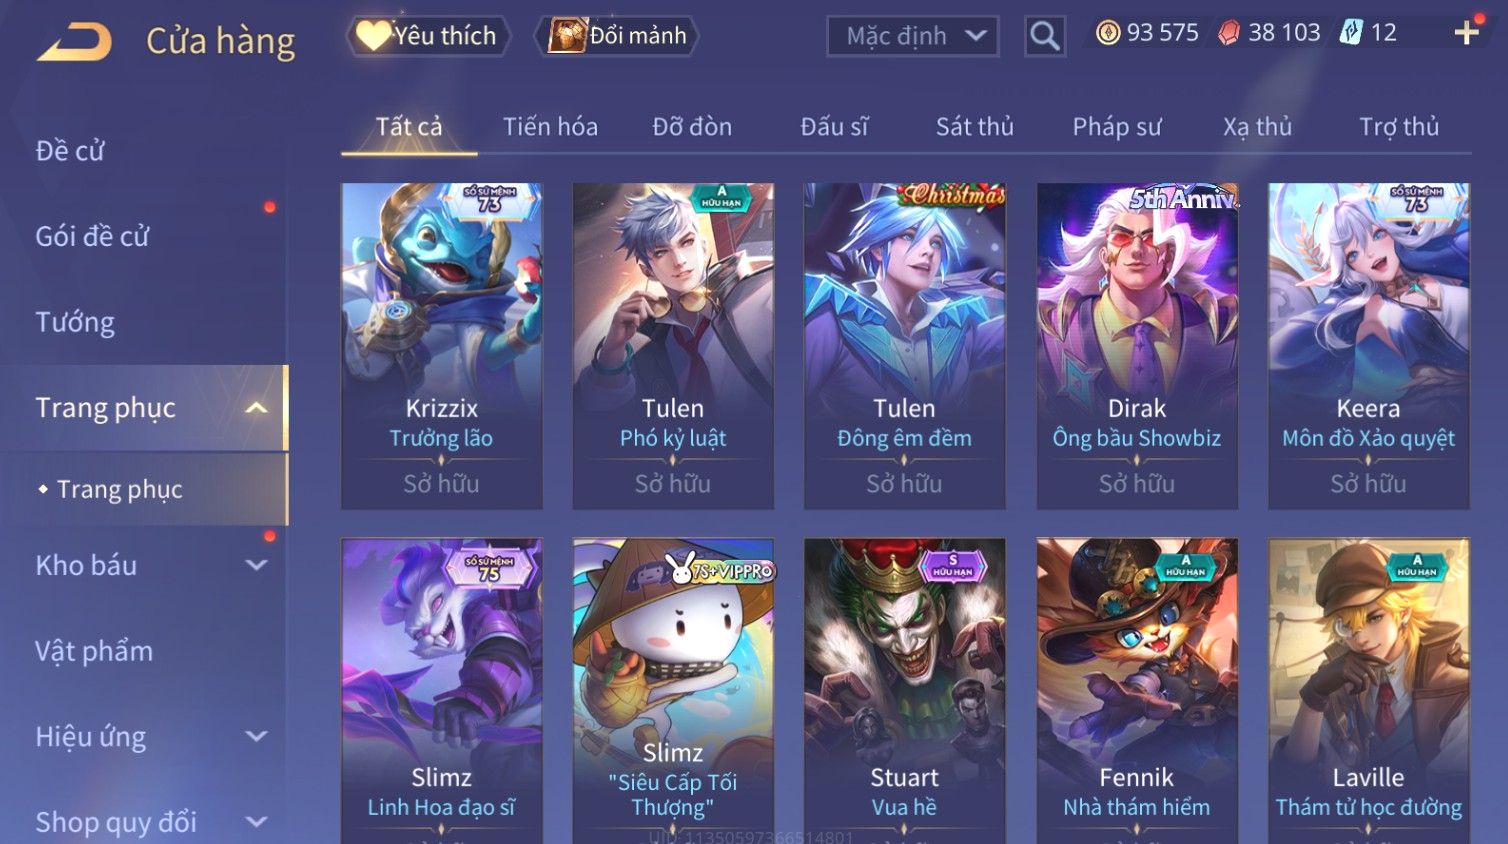Expand the Kho báu sidebar section
The image size is (1508, 844).
(x=257, y=565)
